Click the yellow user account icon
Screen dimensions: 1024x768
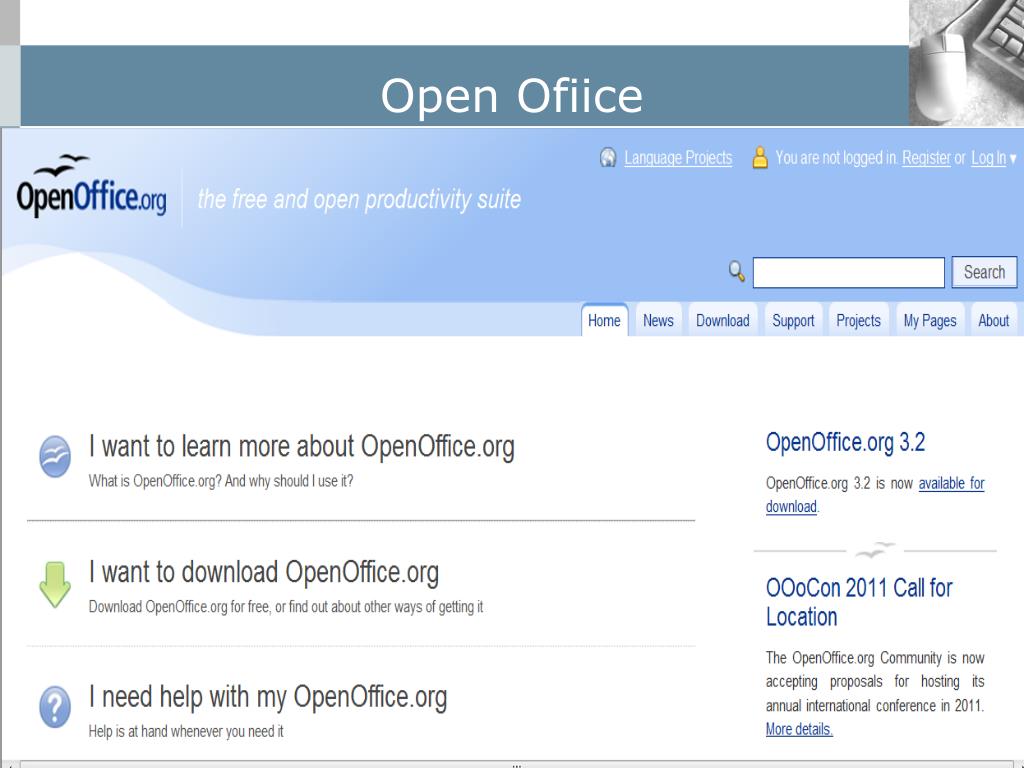point(760,157)
